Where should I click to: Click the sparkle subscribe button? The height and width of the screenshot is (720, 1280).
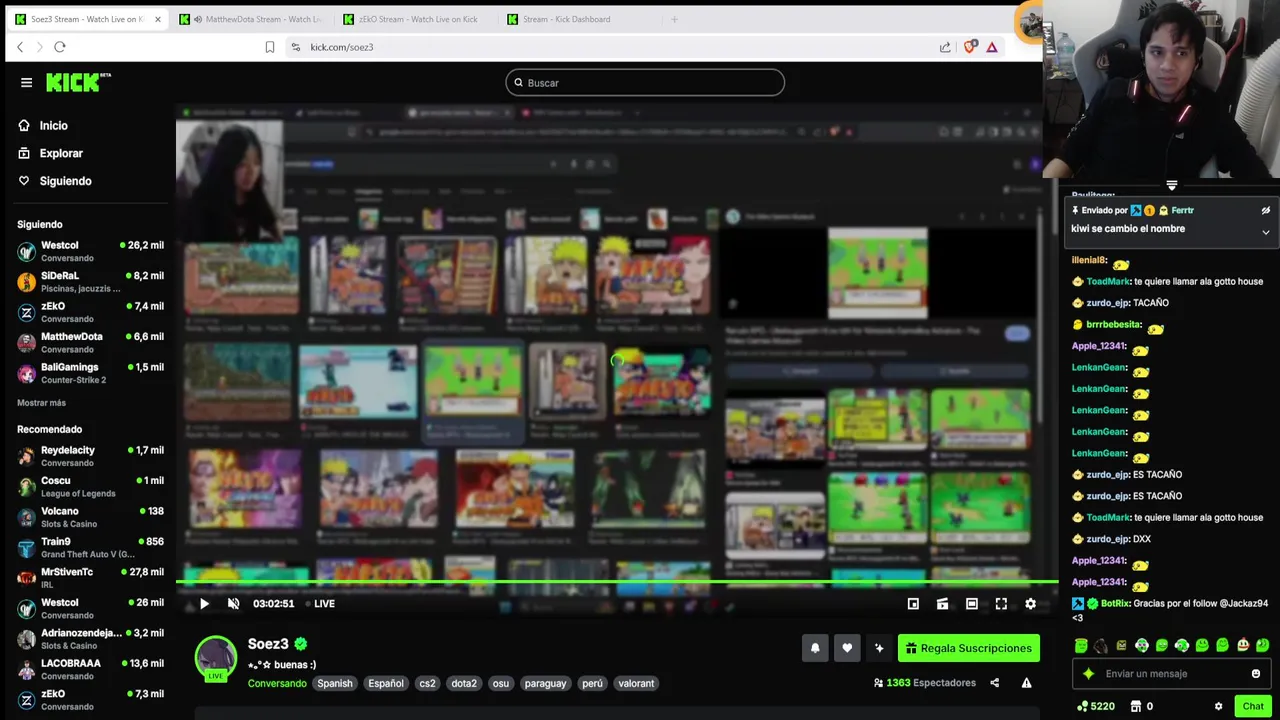tap(879, 648)
